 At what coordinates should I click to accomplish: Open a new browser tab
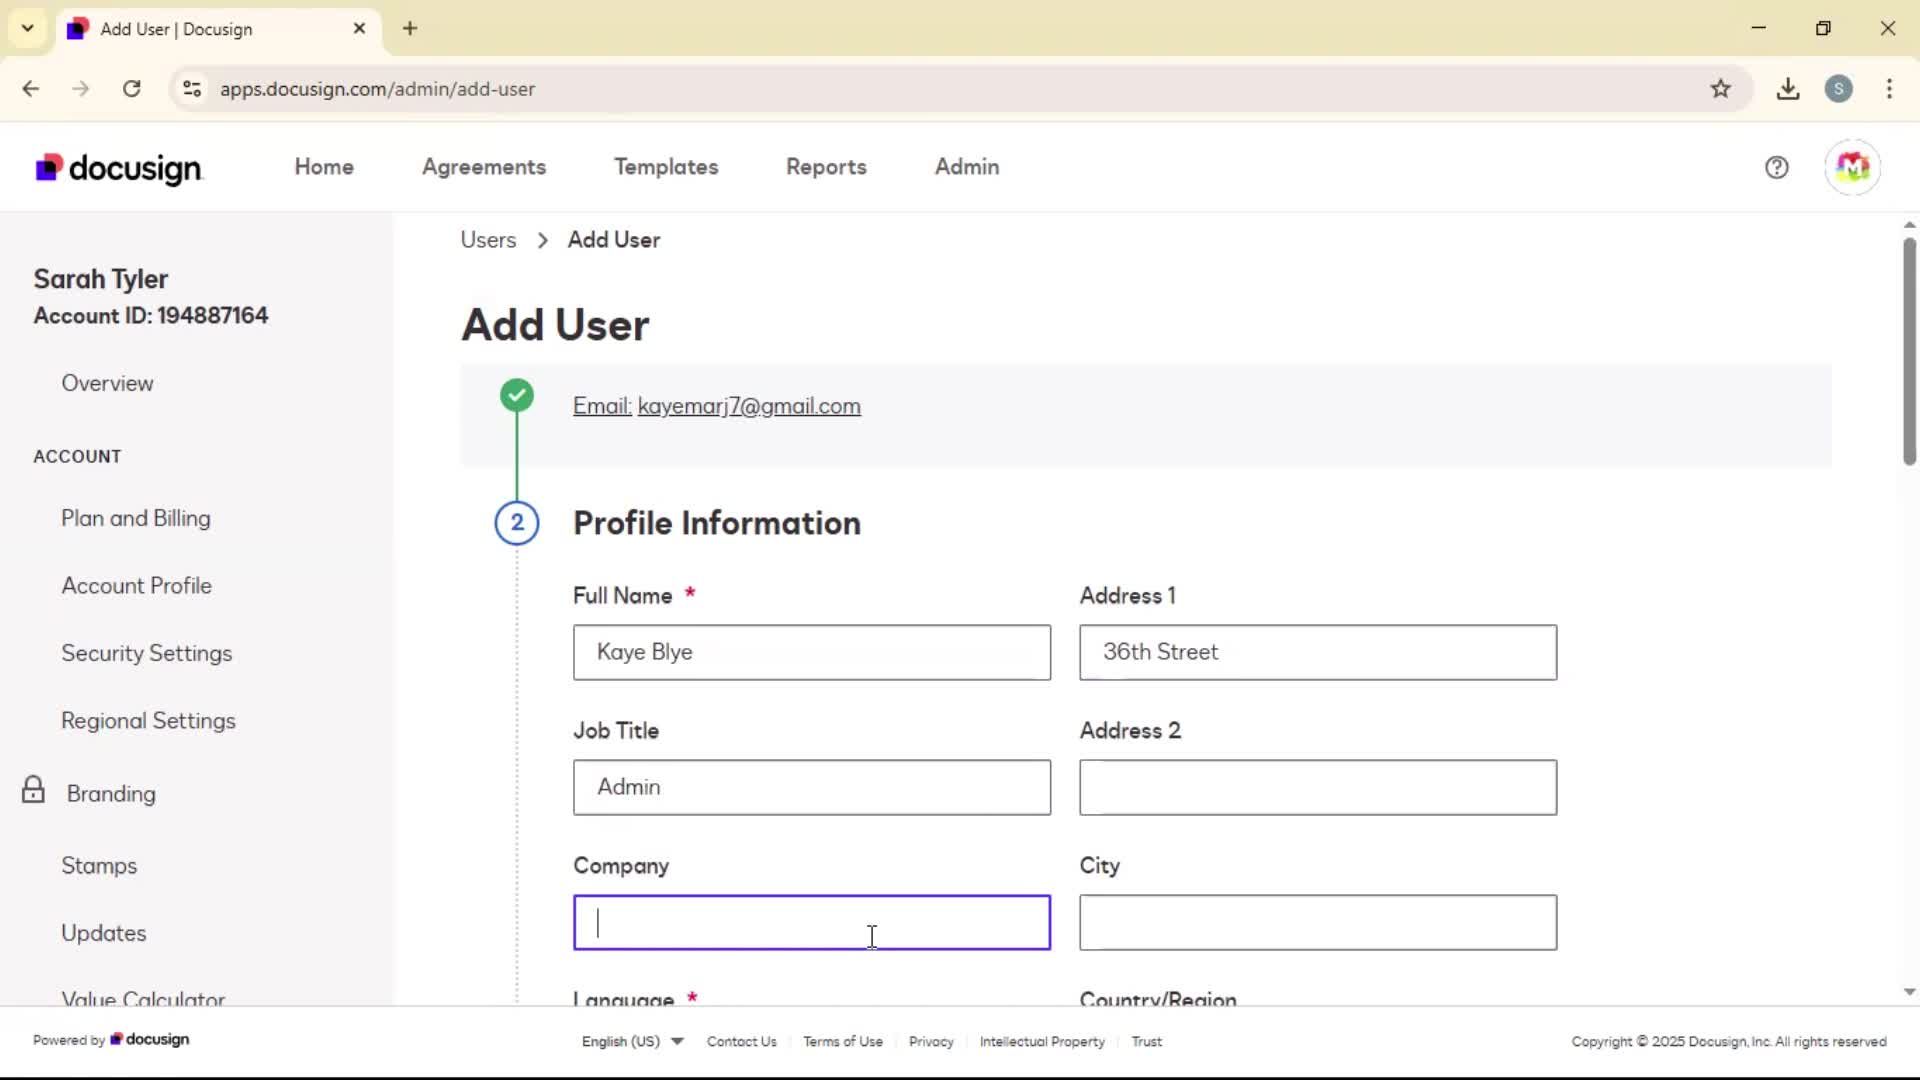coord(410,29)
